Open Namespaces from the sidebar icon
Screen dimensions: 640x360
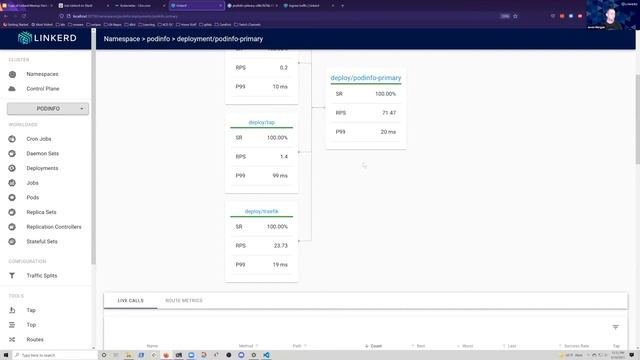tap(12, 74)
